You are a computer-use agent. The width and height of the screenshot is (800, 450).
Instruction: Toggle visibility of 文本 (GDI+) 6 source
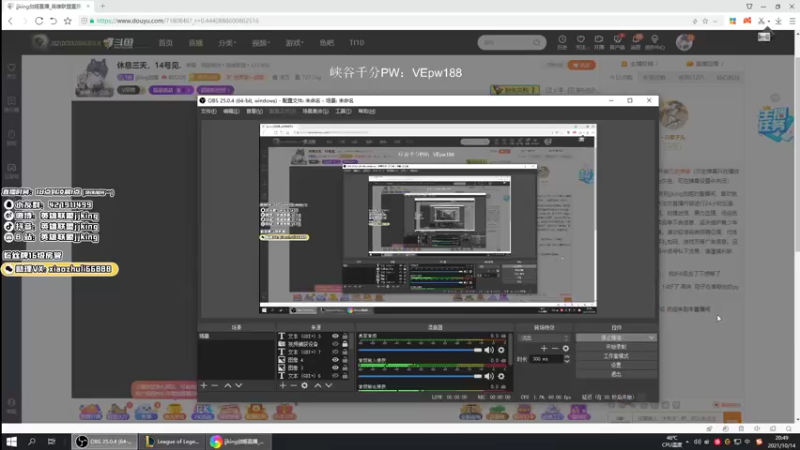coord(335,376)
